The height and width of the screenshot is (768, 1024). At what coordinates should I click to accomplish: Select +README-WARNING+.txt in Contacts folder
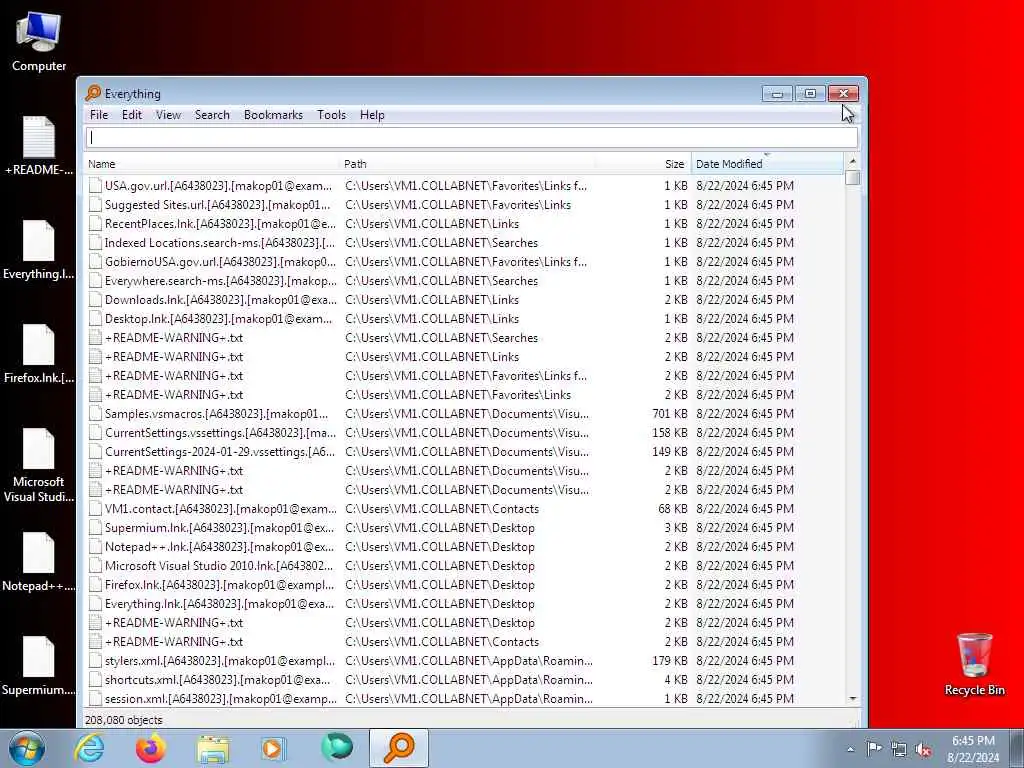click(464, 642)
